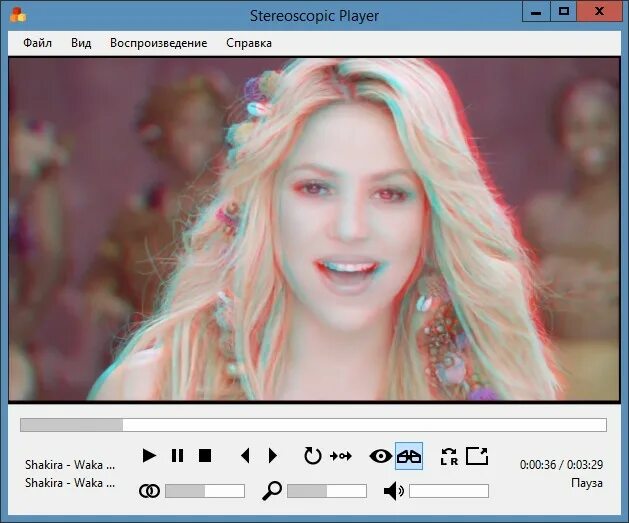This screenshot has width=629, height=523.
Task: Click the Stereoscopic Player app icon in title bar
Action: (18, 15)
